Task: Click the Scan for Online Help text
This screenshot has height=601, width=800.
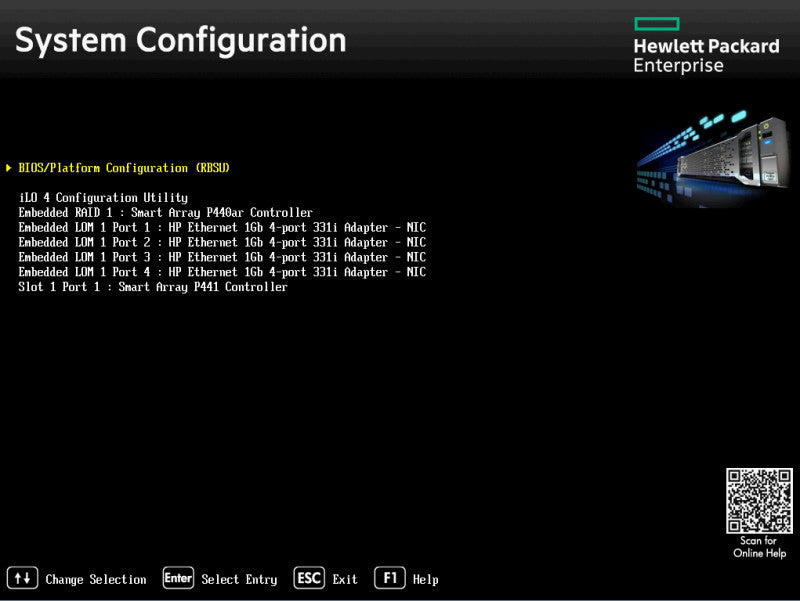Action: [759, 547]
